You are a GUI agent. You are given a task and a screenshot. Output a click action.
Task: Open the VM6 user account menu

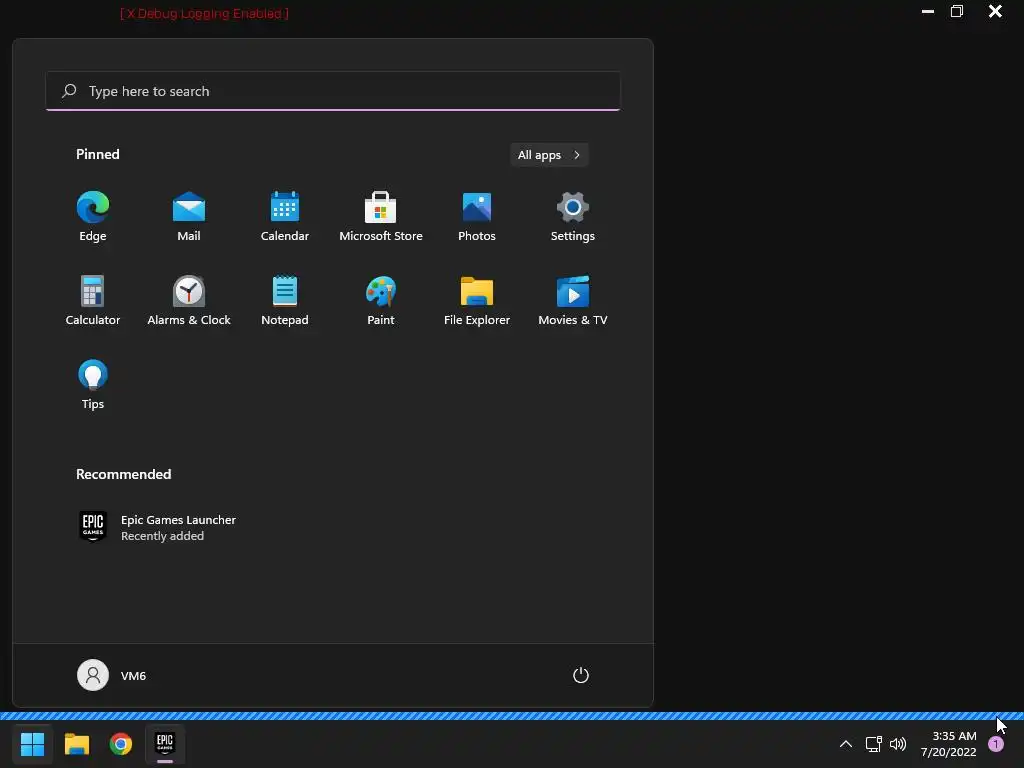coord(112,675)
